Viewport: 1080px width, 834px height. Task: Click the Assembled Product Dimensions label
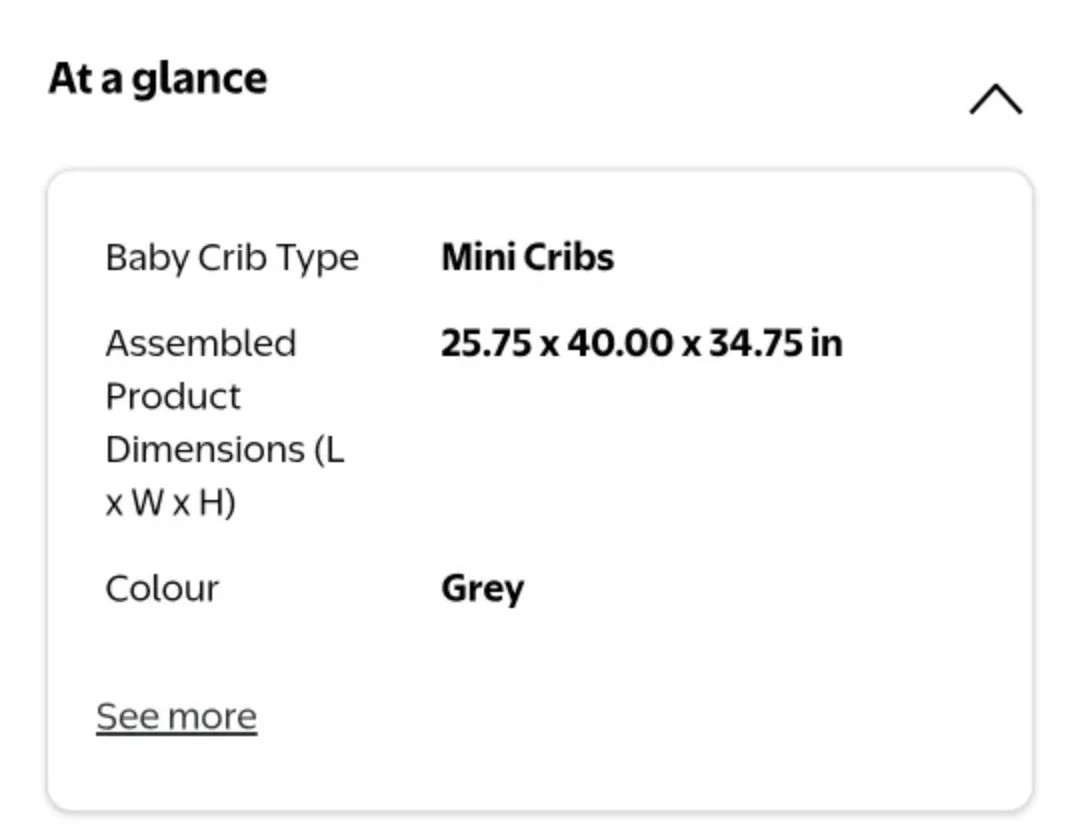coord(225,420)
